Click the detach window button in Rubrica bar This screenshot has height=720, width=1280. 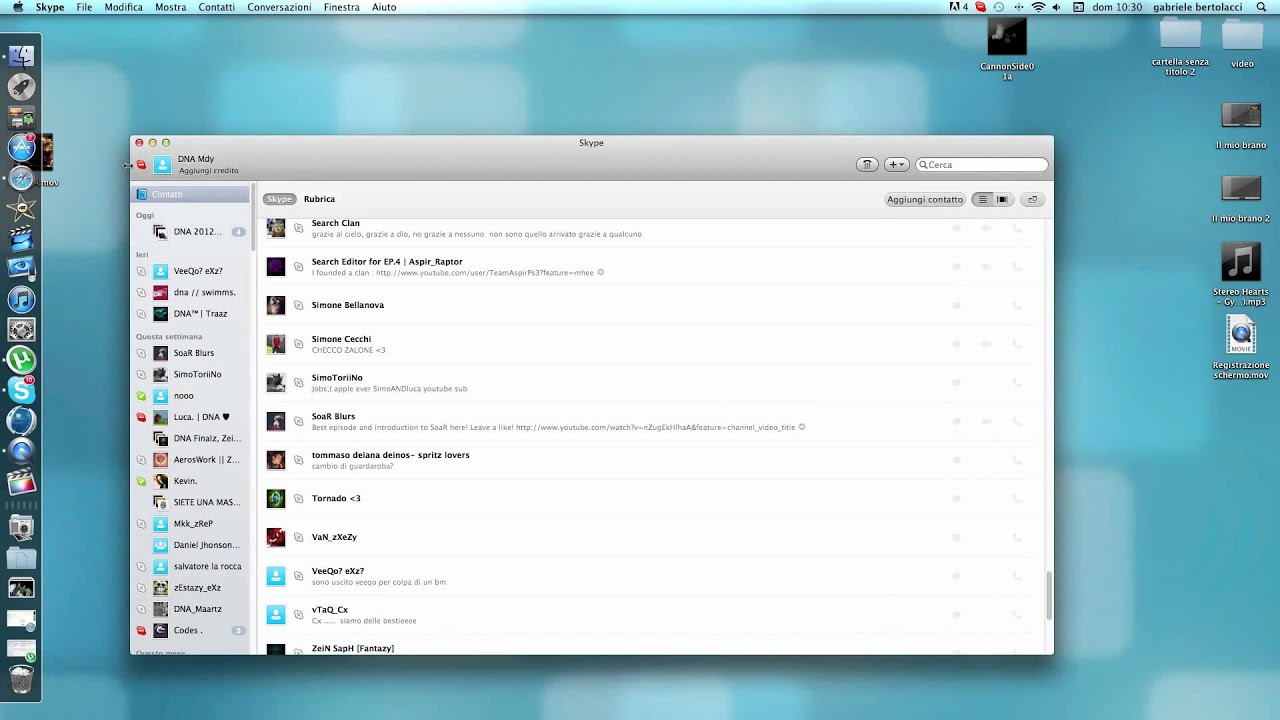[x=1033, y=199]
